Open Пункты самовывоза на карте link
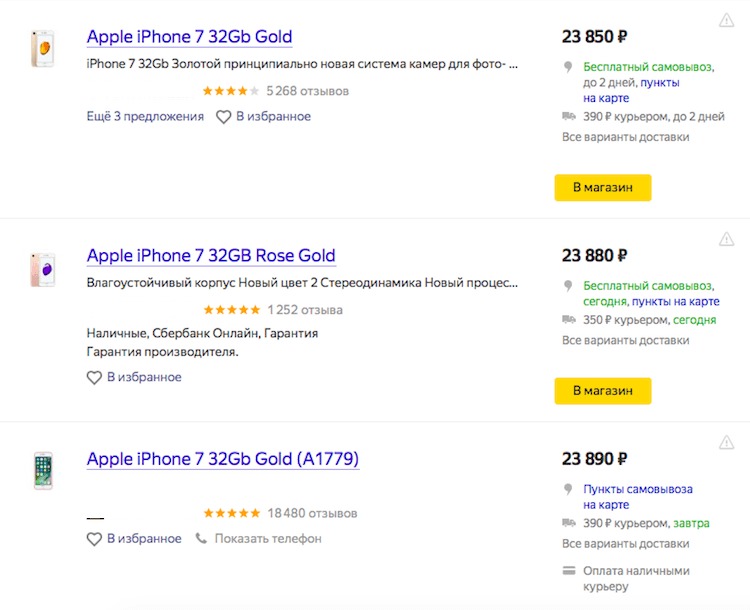The image size is (750, 610). (x=638, y=497)
